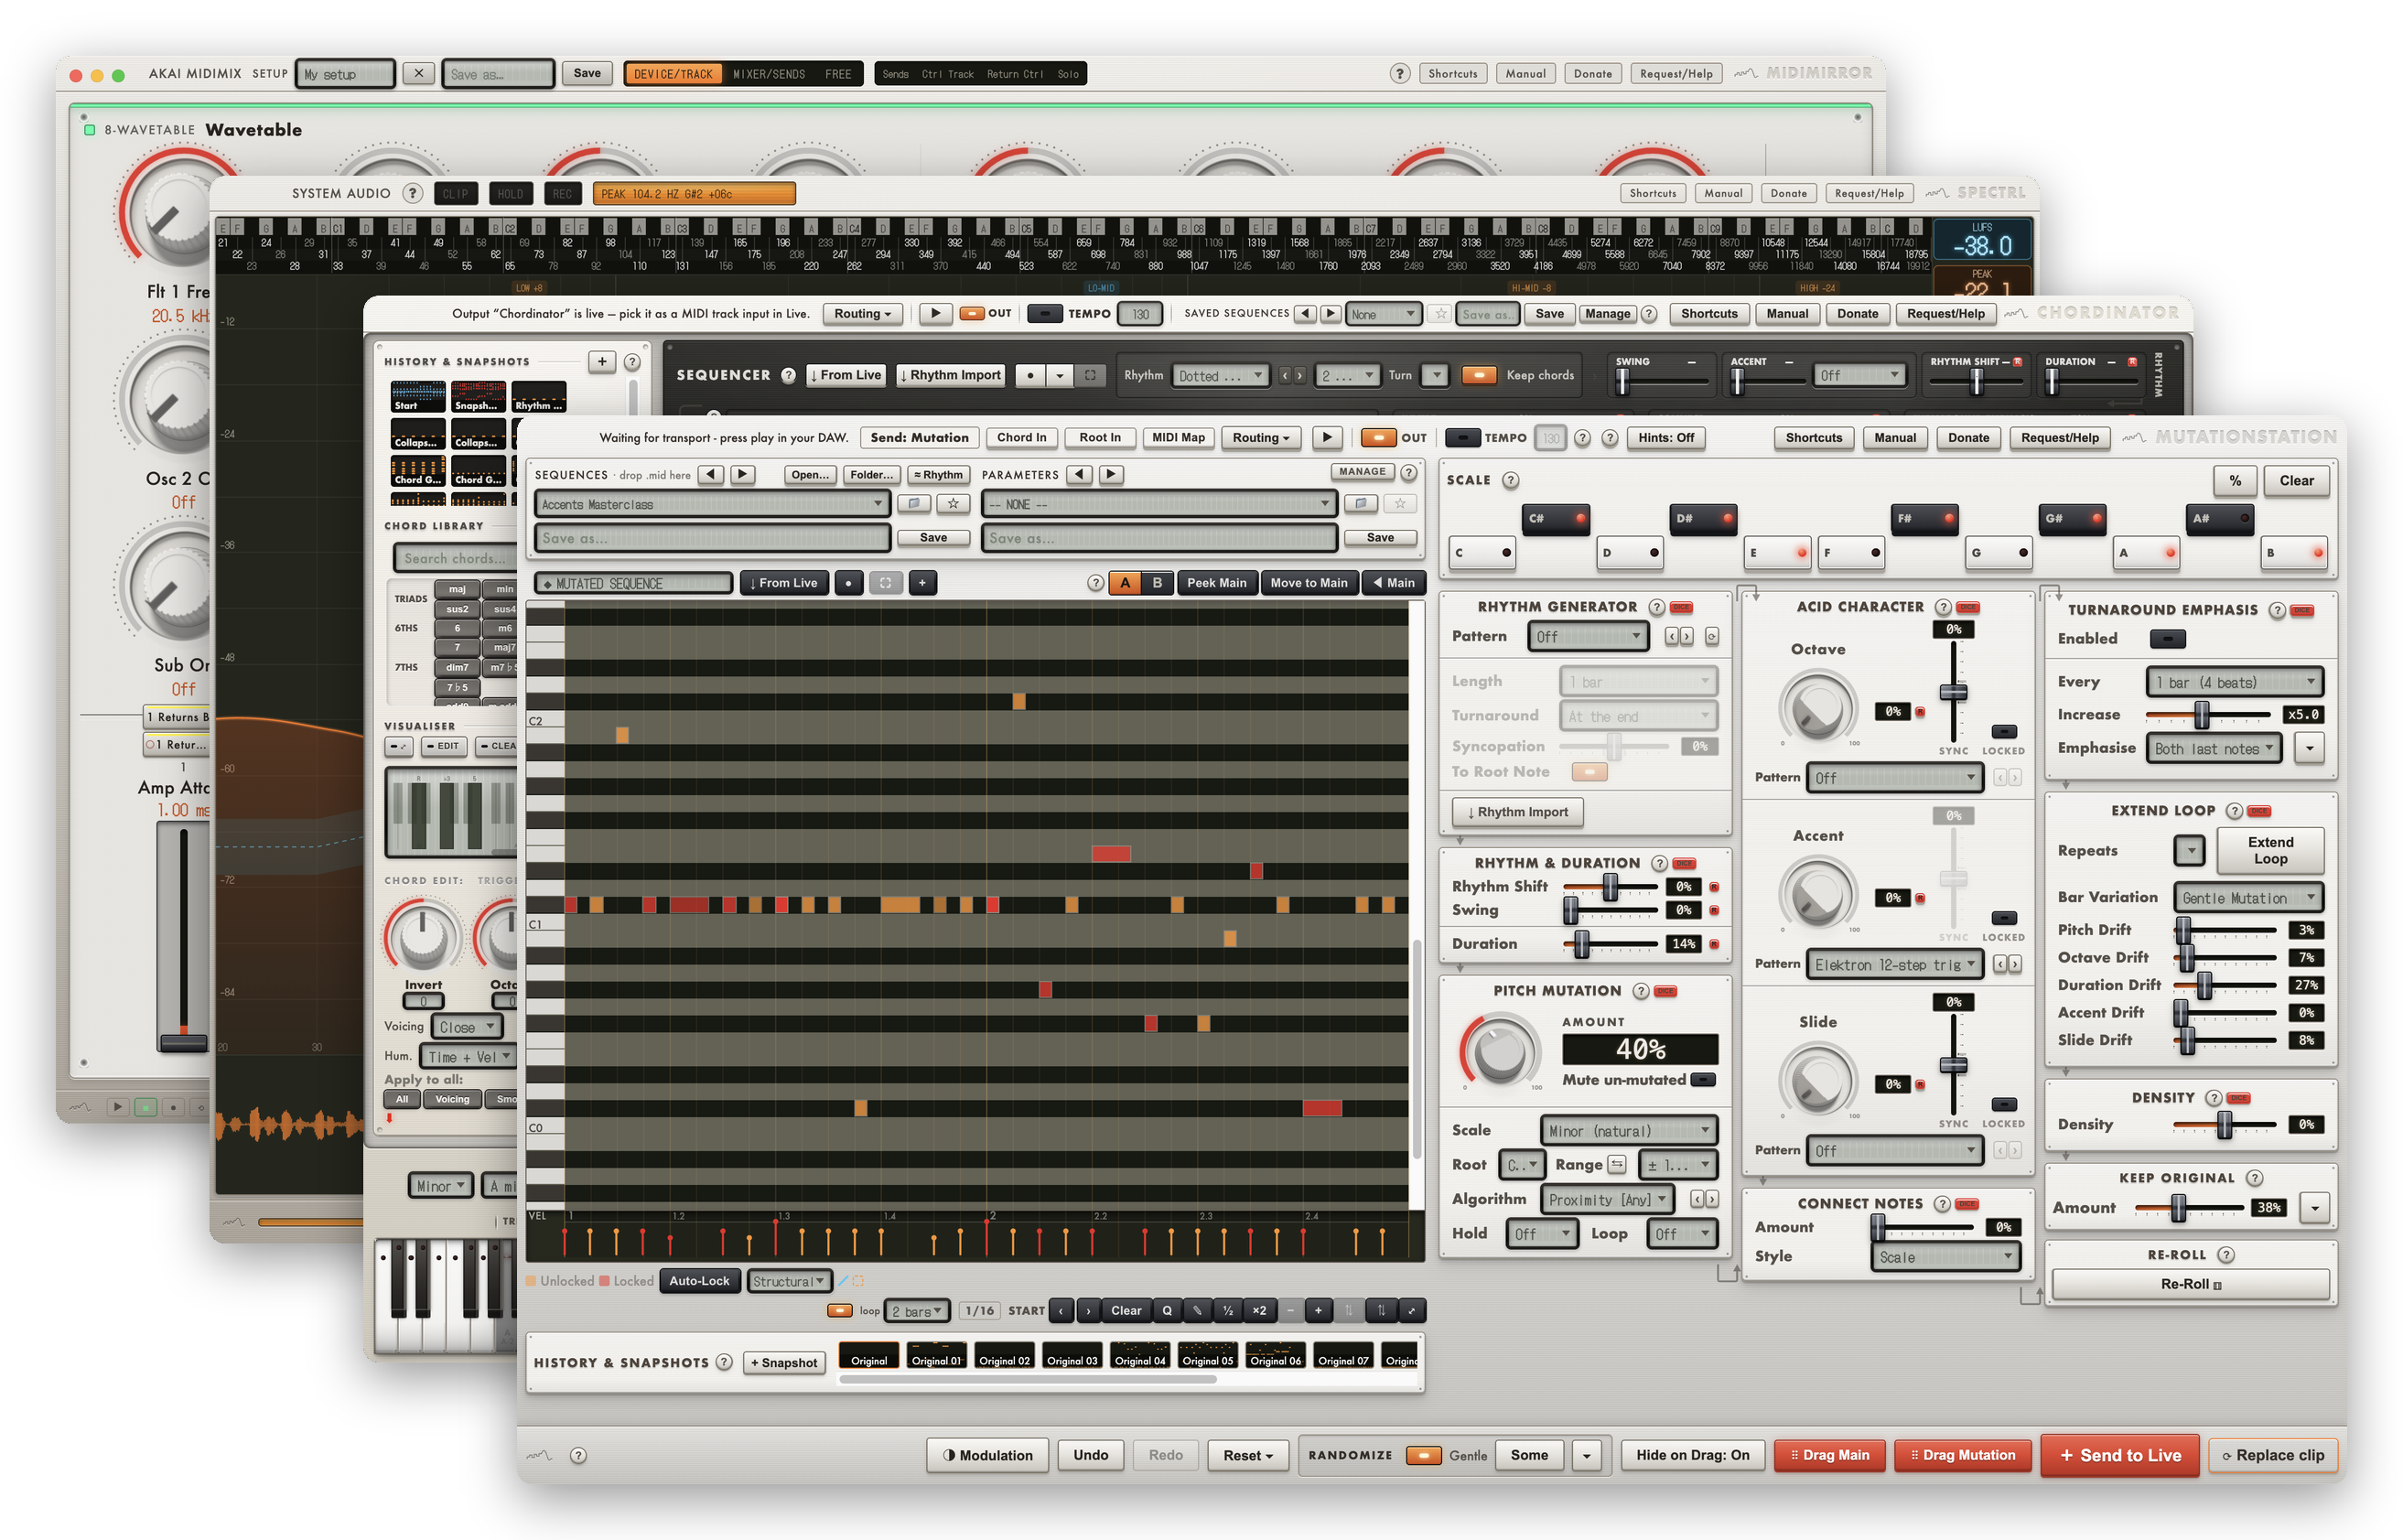Open help icon in MutationStation footer
This screenshot has width=2403, height=1540.
(x=578, y=1456)
